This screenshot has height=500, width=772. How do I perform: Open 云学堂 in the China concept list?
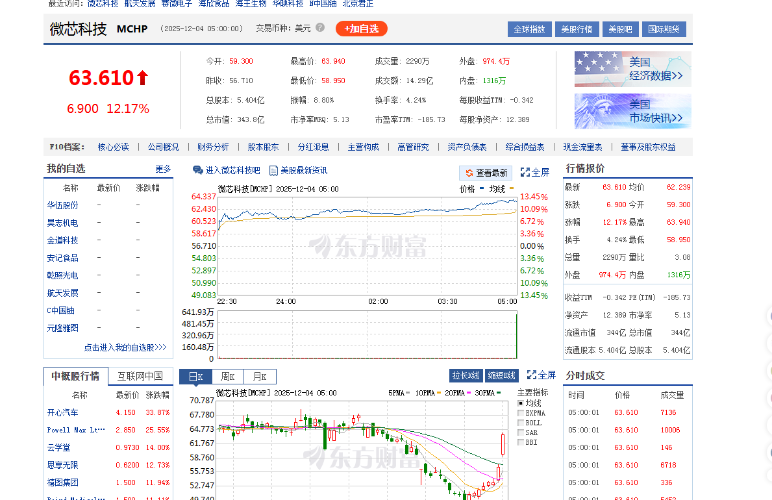tap(59, 447)
